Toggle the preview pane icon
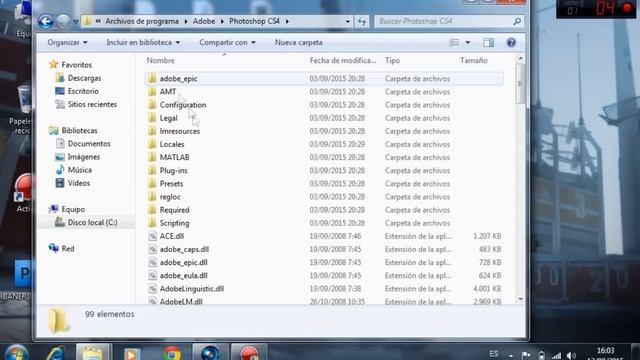Screen dimensions: 640x360 tap(488, 42)
